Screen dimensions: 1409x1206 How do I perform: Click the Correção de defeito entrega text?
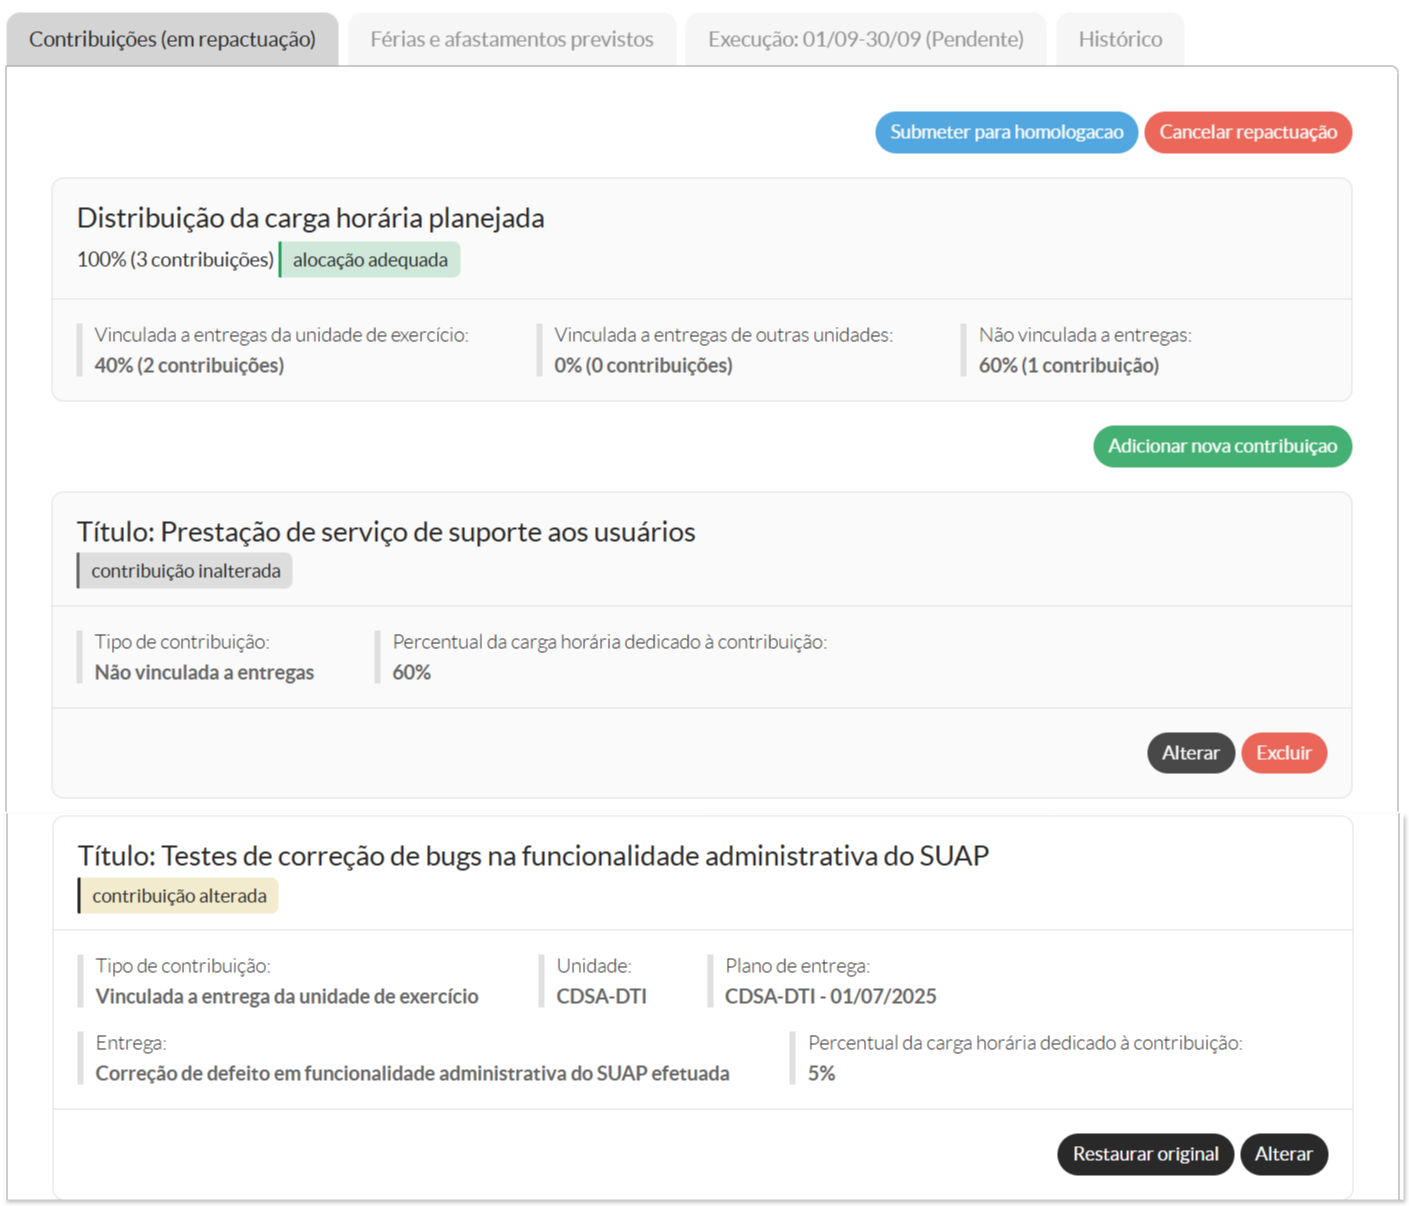click(412, 1074)
